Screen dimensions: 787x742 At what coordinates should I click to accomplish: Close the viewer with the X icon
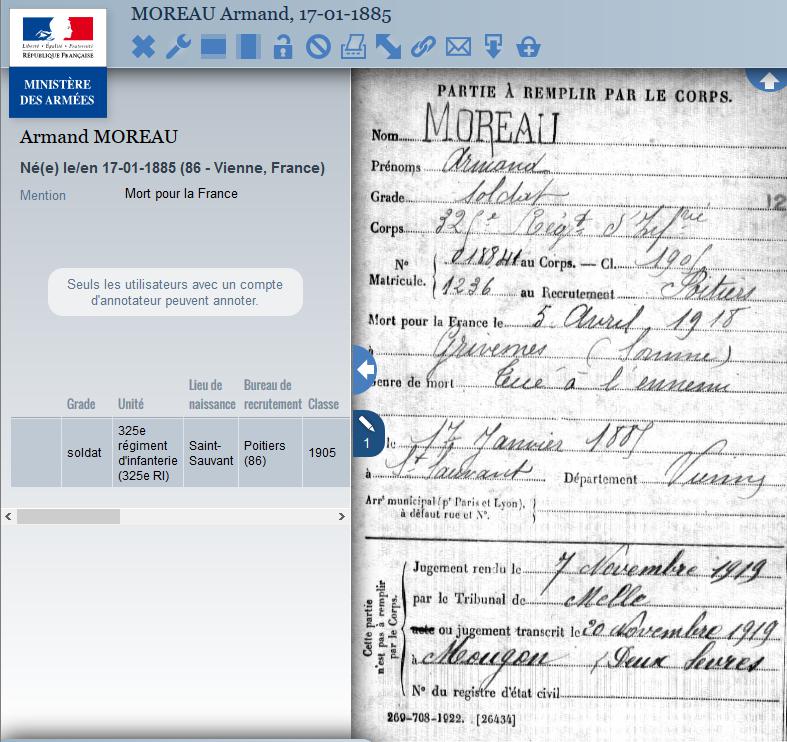[143, 47]
